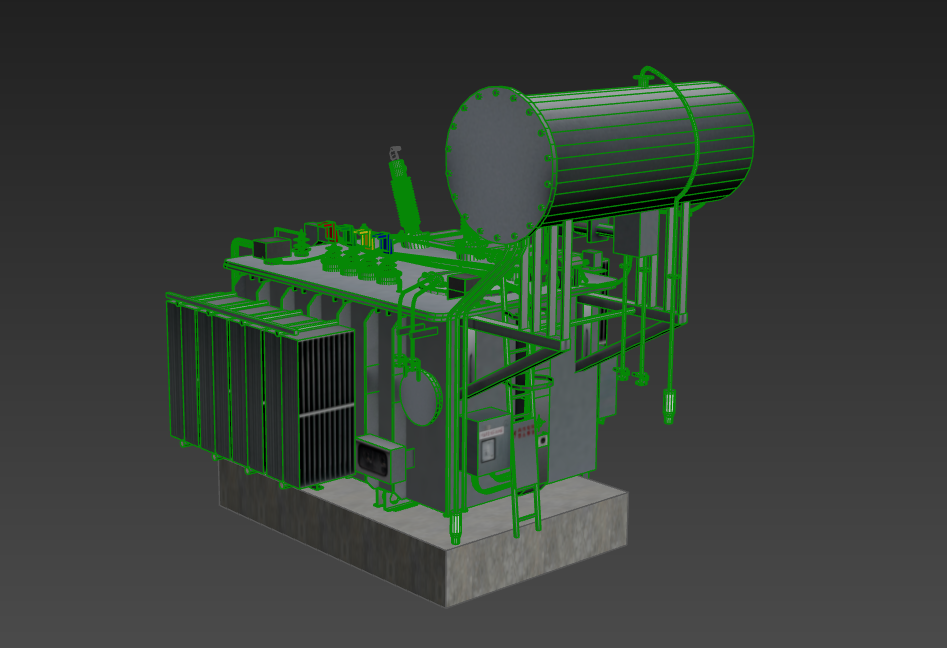947x648 pixels.
Task: Click the small box at left of top cover
Action: [269, 248]
